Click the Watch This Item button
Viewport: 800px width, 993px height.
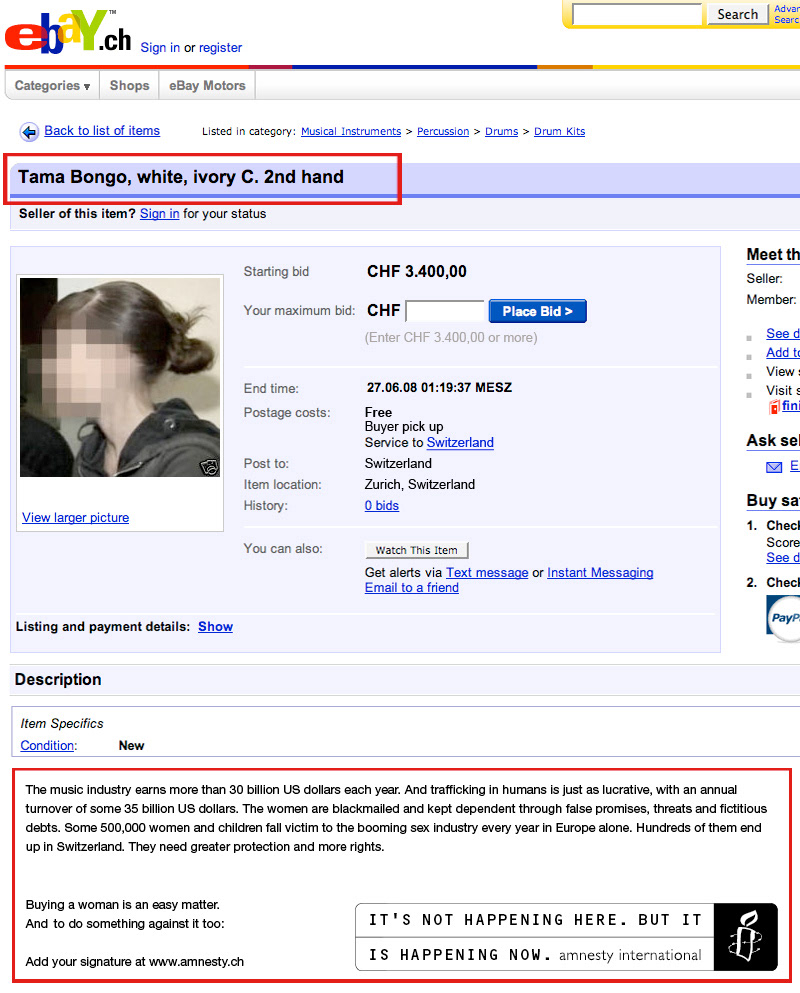[x=417, y=550]
